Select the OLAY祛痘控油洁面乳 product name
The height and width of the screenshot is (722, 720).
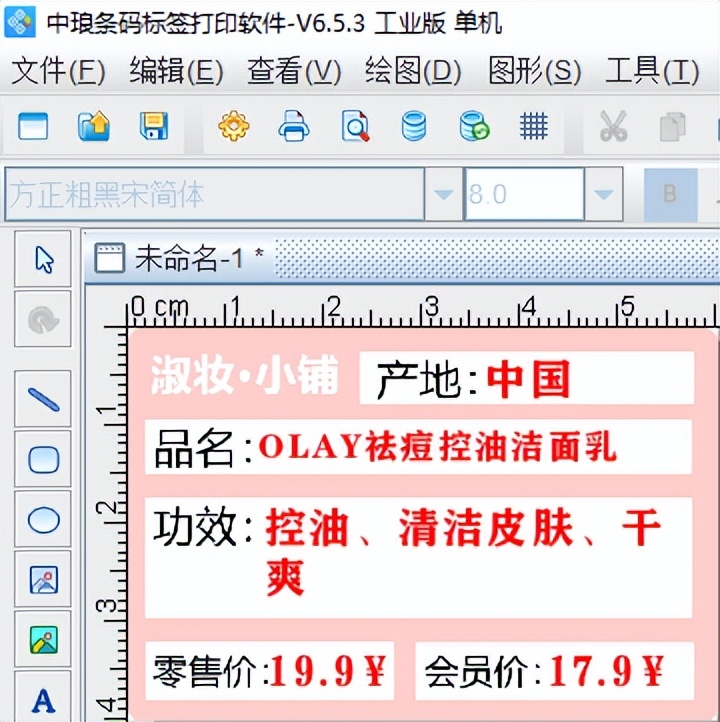click(437, 447)
